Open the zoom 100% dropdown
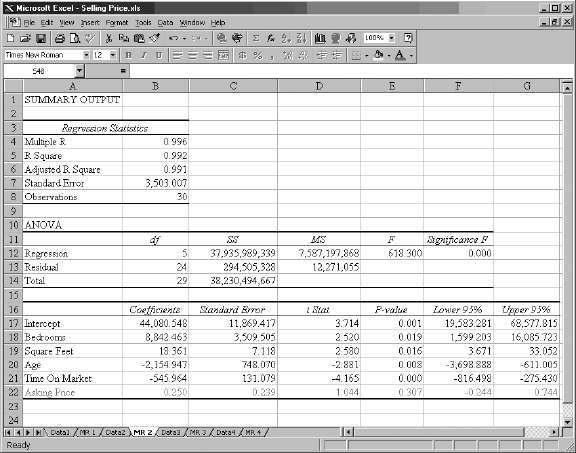 [x=392, y=38]
